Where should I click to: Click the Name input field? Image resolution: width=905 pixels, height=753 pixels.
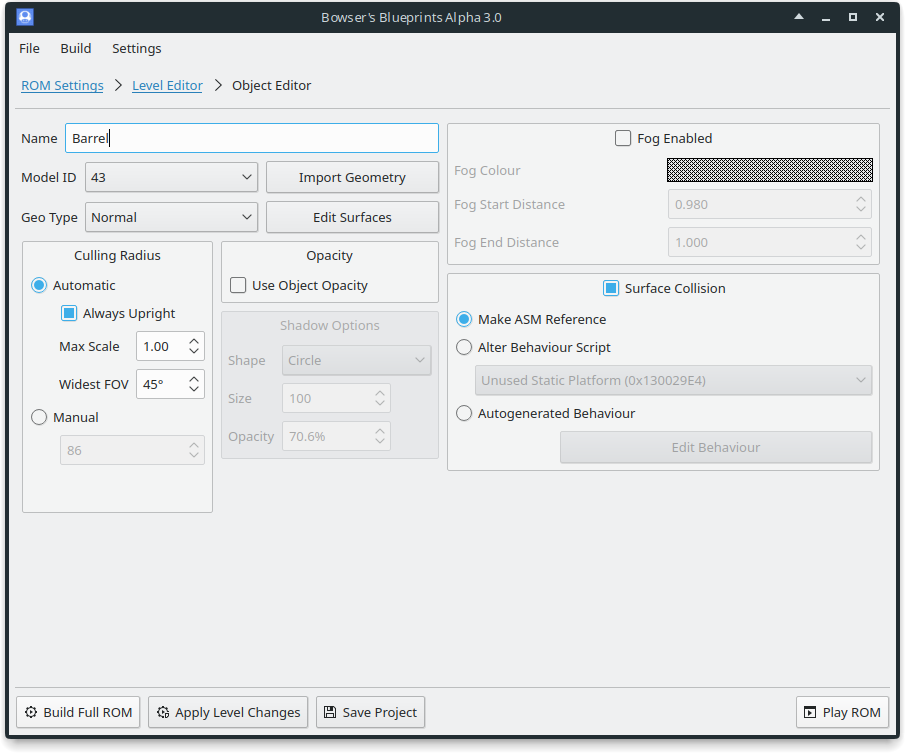point(252,138)
